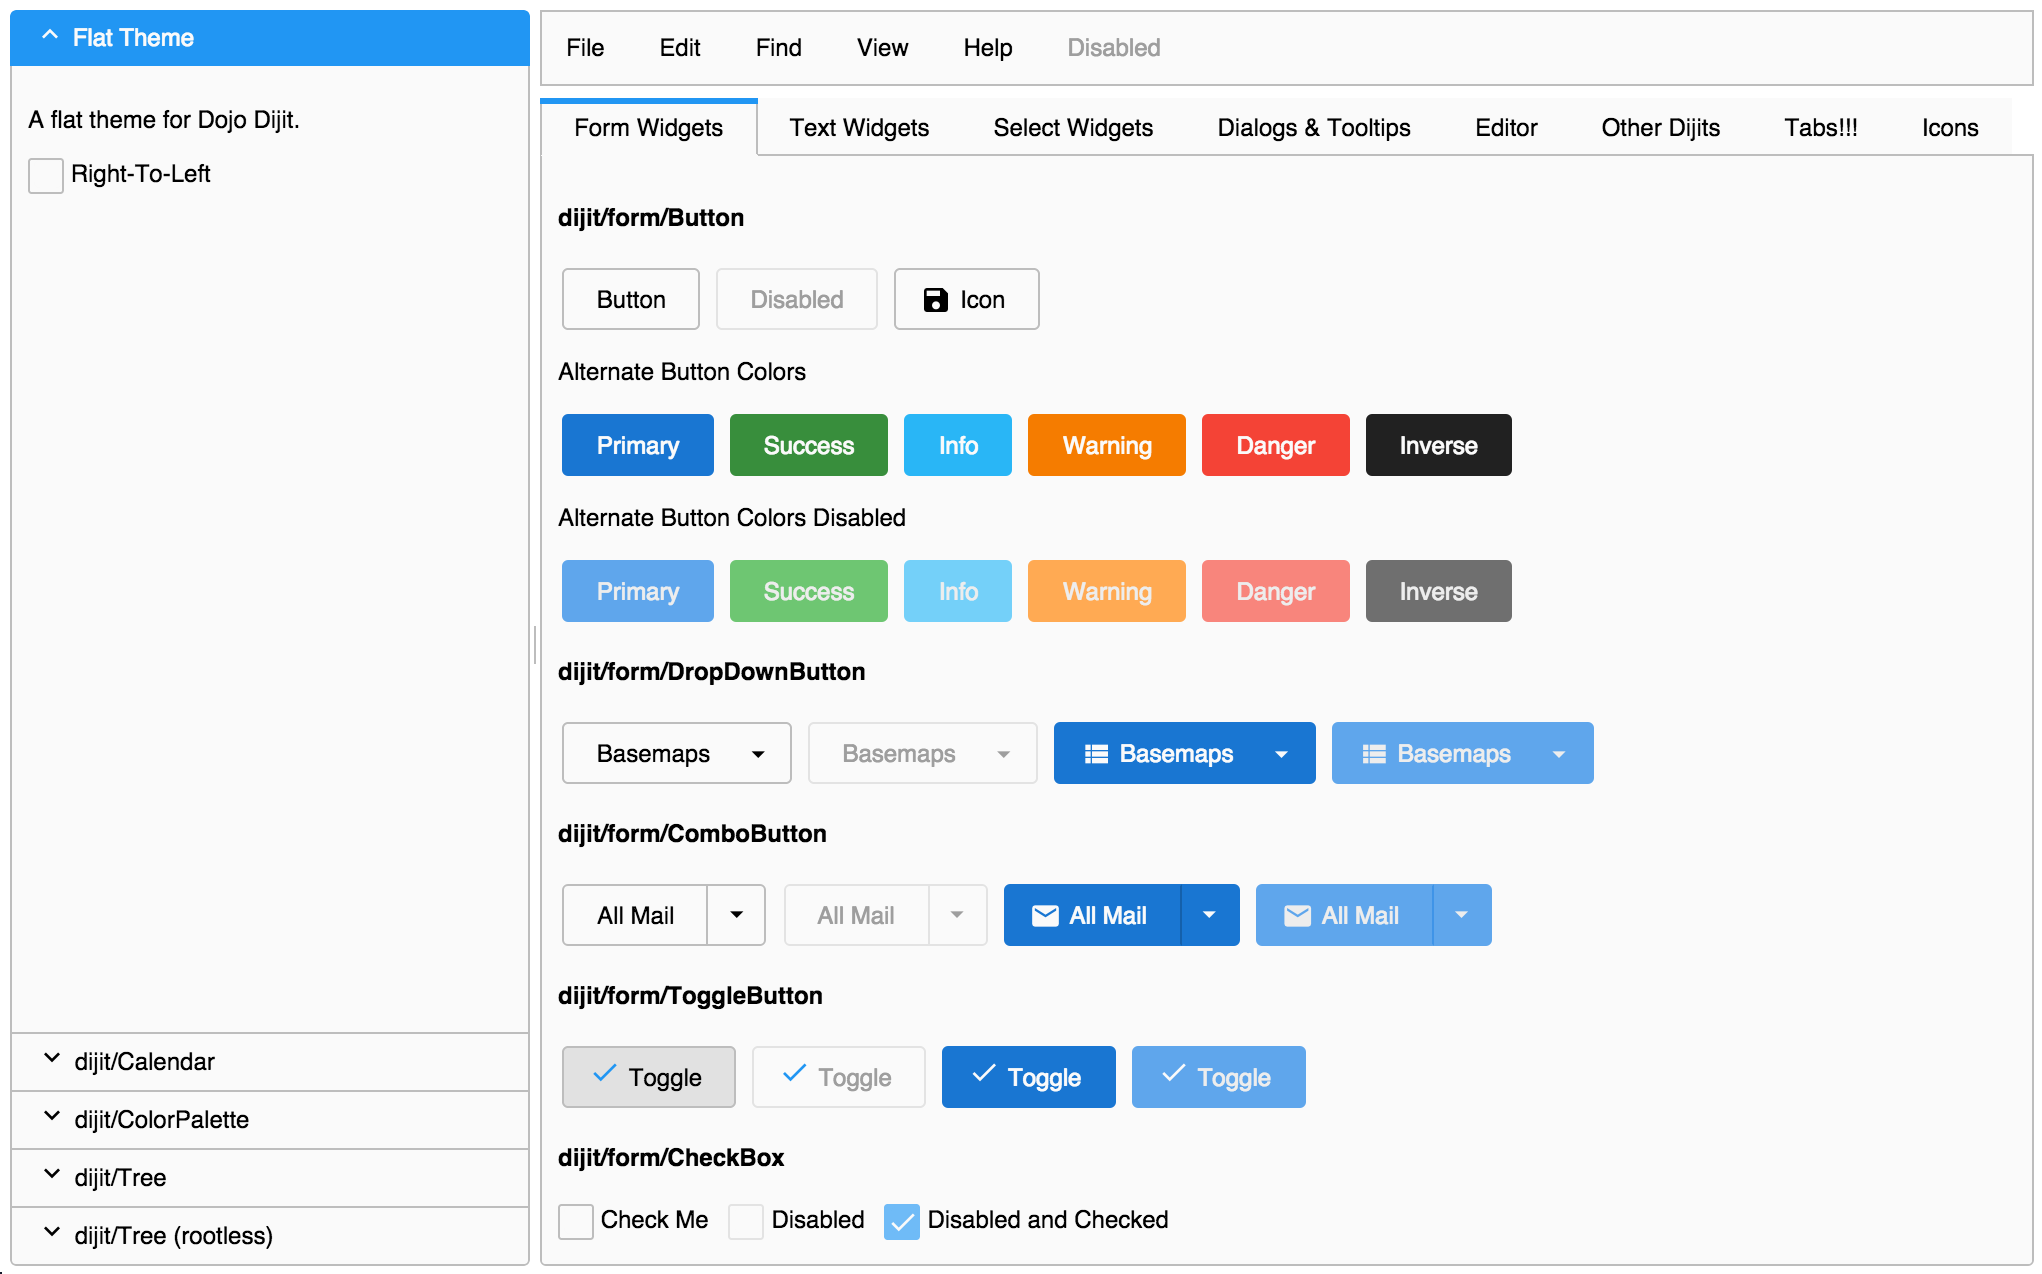Click the save Icon button
The height and width of the screenshot is (1274, 2042).
[968, 298]
